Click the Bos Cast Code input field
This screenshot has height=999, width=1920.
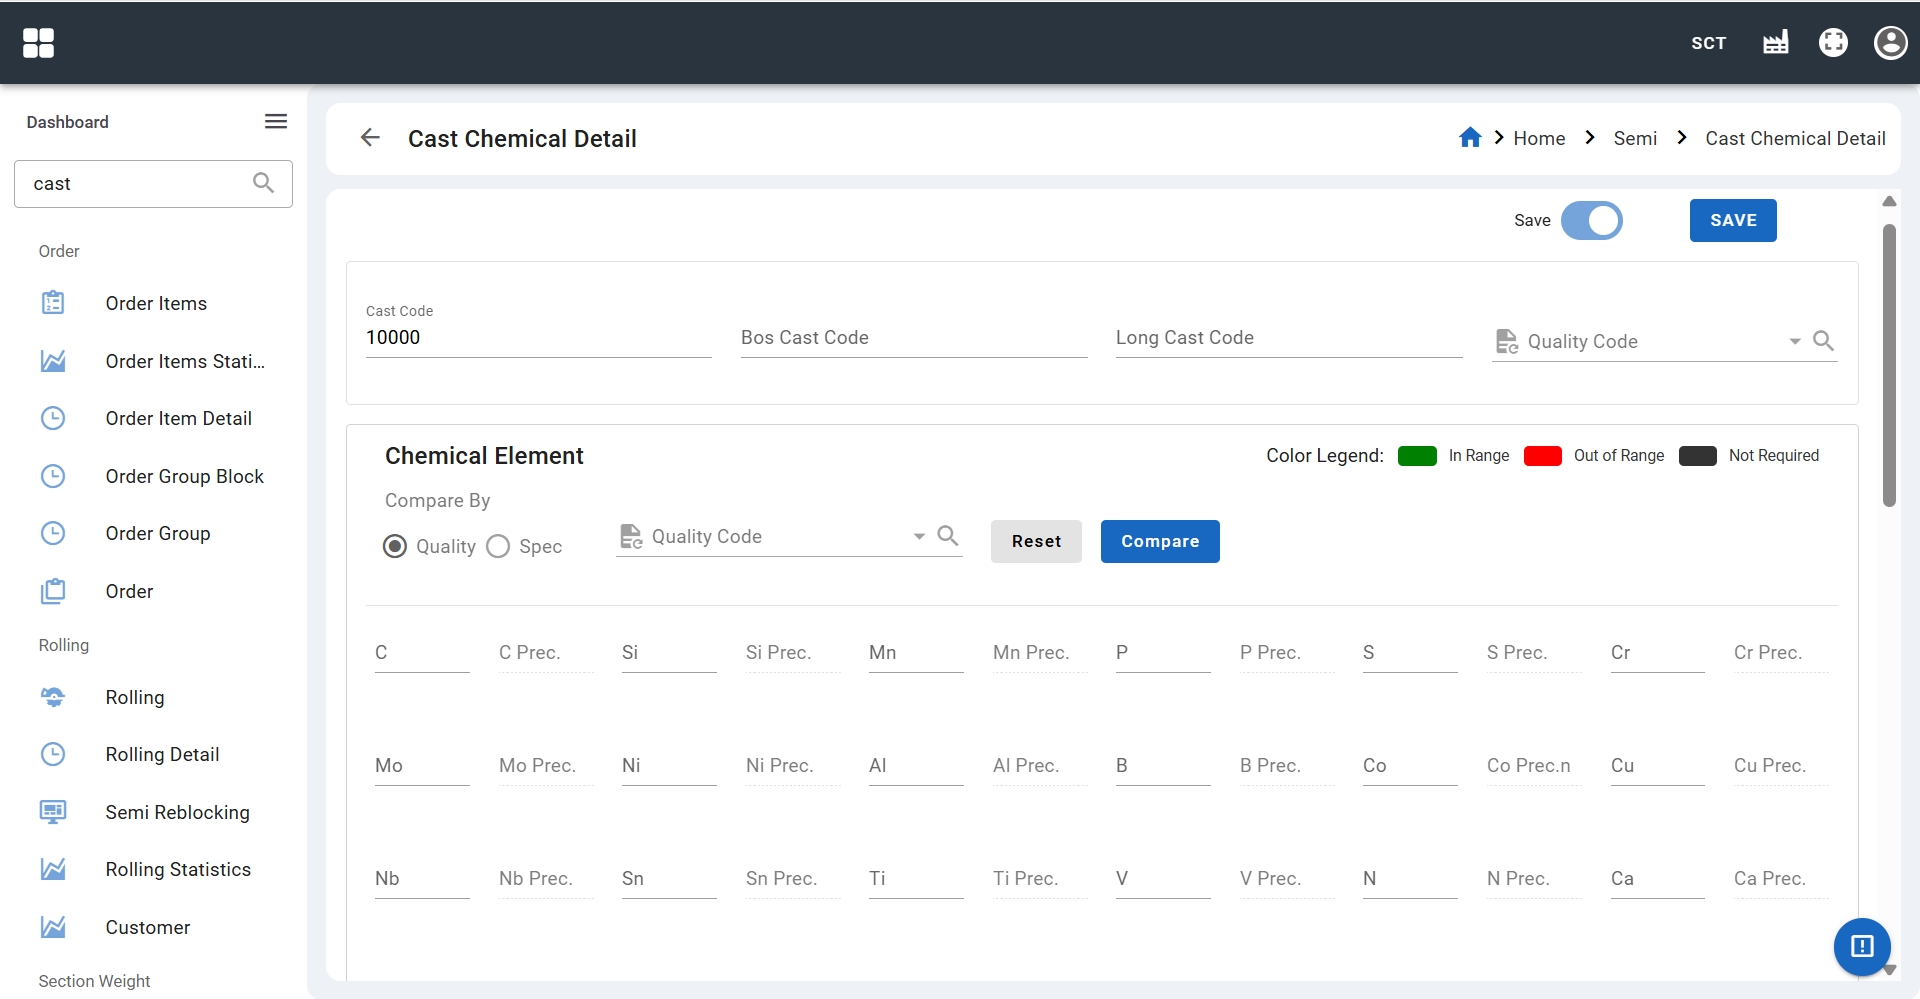(x=913, y=338)
